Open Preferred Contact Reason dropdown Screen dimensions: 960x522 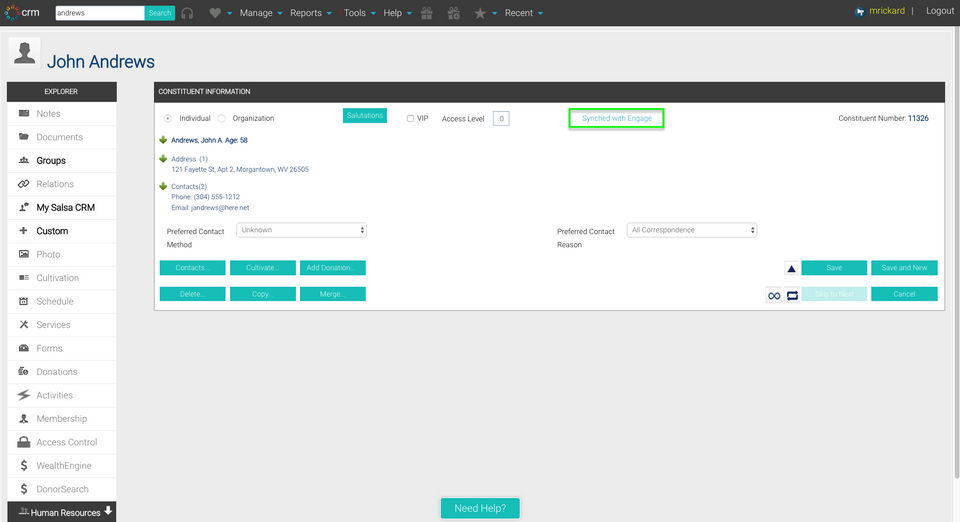[692, 230]
